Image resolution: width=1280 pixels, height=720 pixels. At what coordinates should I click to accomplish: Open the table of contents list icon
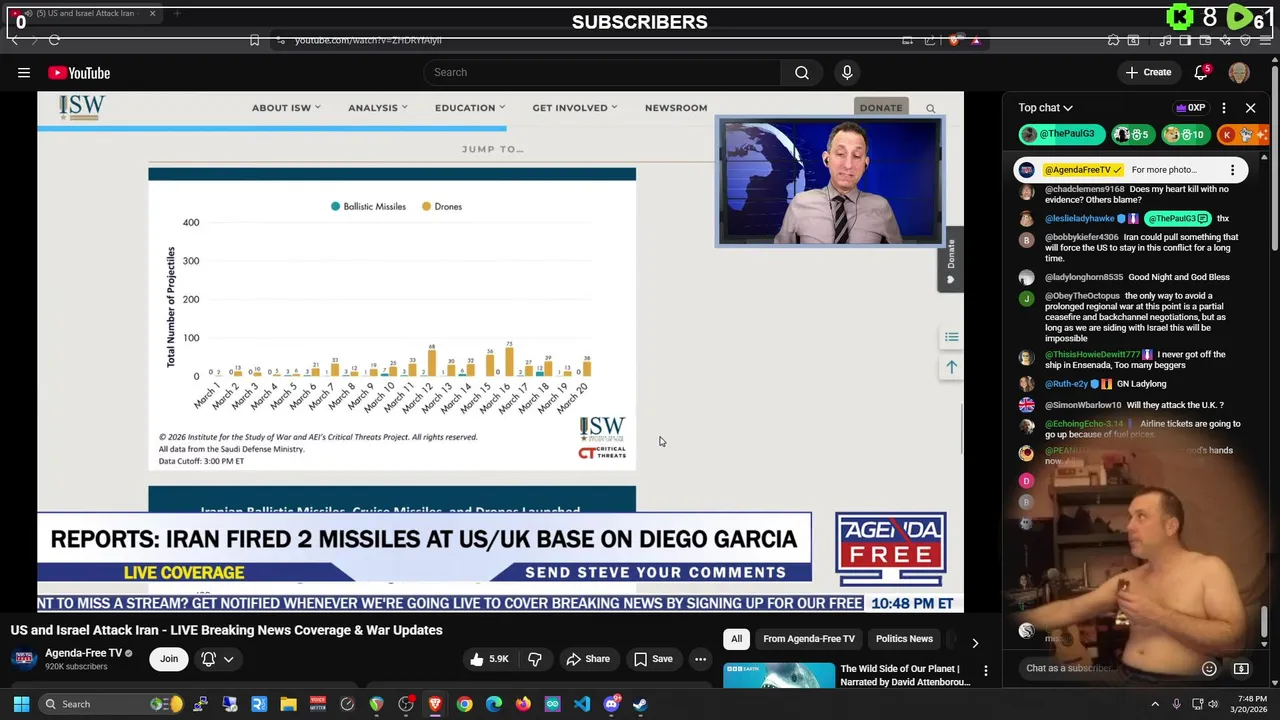pyautogui.click(x=951, y=337)
